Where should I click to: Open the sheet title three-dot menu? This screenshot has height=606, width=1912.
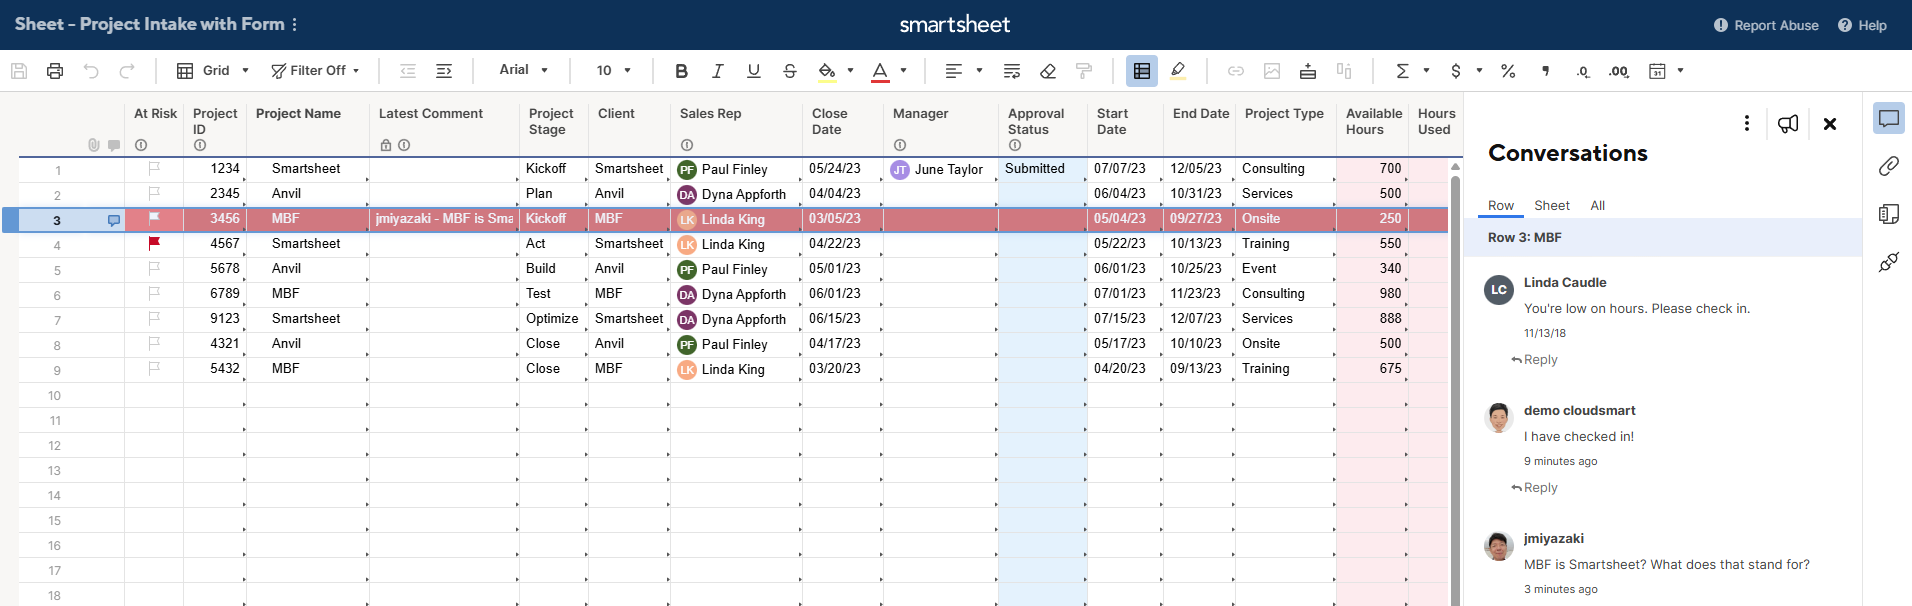[x=294, y=24]
